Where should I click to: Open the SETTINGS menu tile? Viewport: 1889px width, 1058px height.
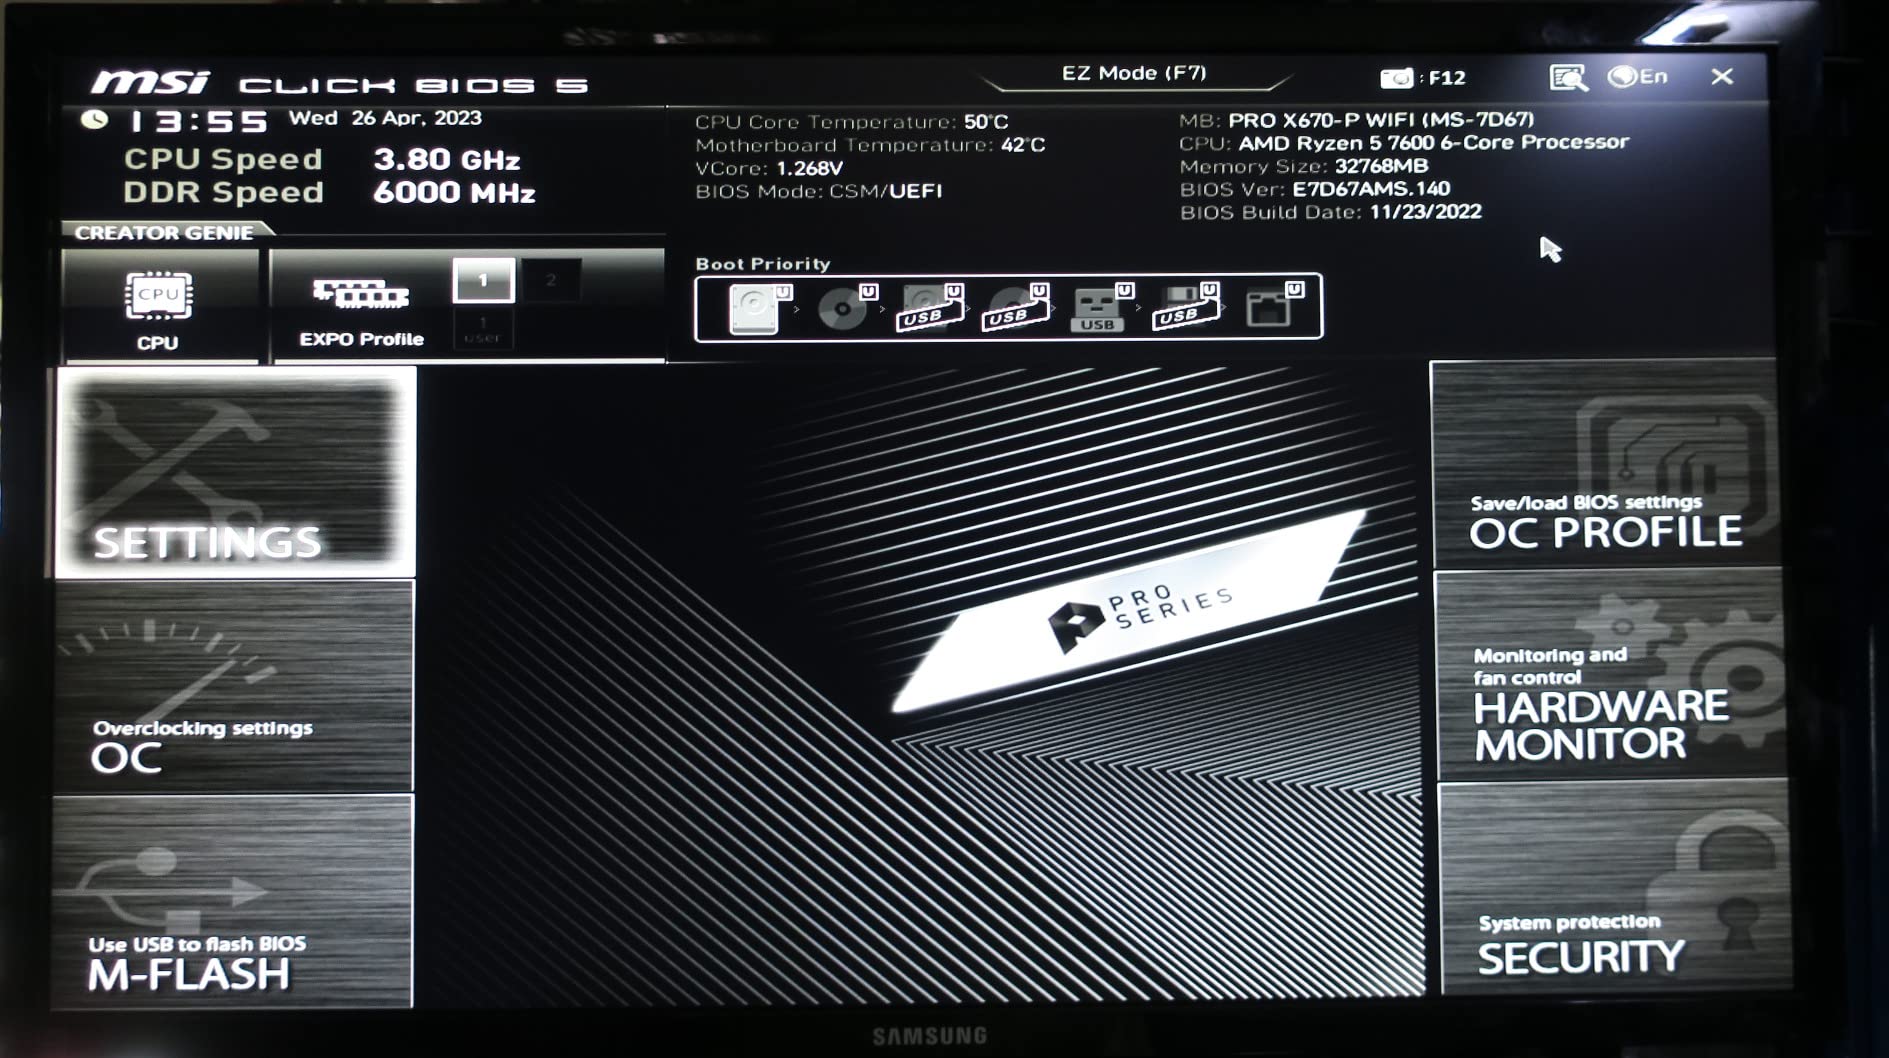click(x=236, y=472)
